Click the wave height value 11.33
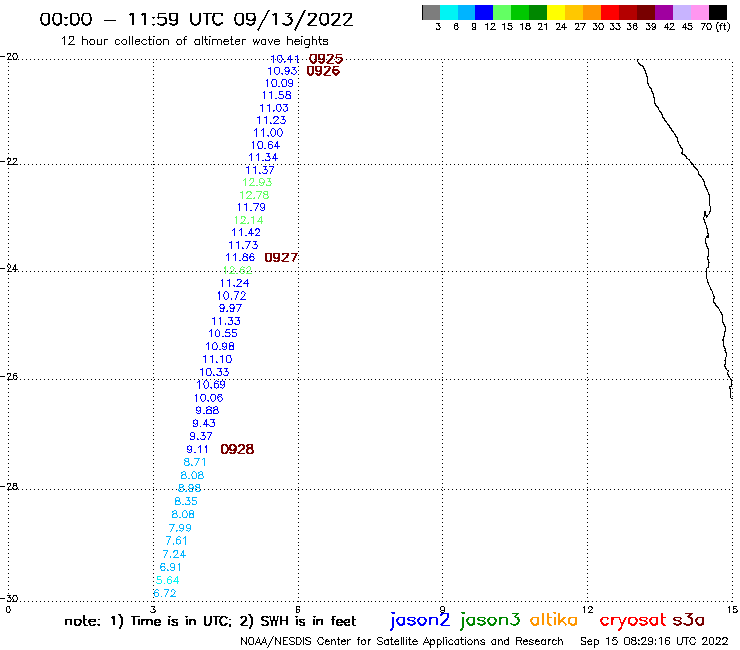The height and width of the screenshot is (650, 740). [x=226, y=321]
